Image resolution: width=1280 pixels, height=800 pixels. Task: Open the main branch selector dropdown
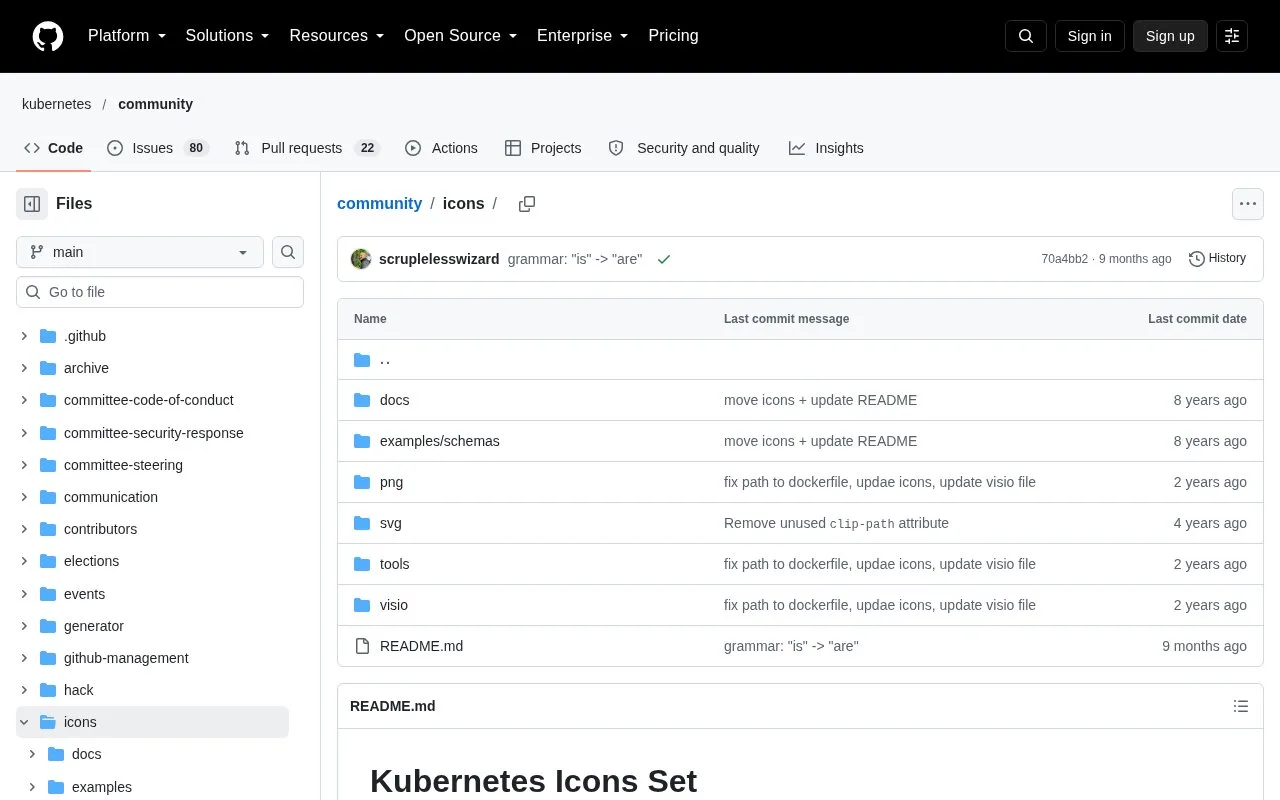click(x=140, y=252)
